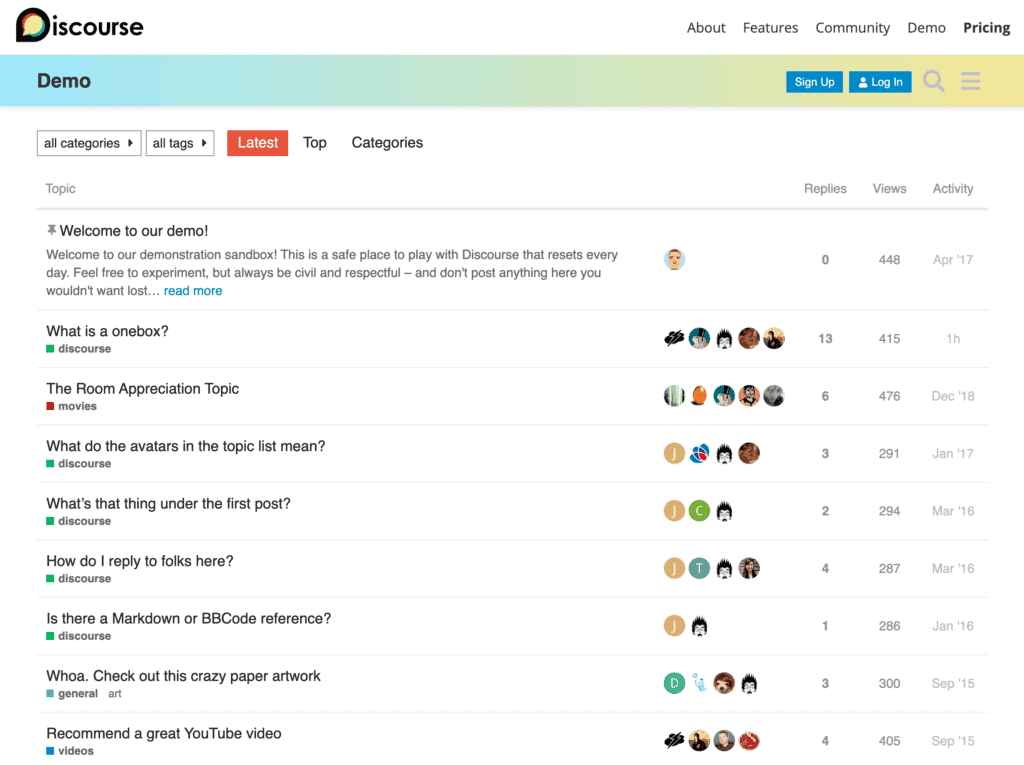
Task: Click red avatar in YouTube video row
Action: (x=749, y=741)
